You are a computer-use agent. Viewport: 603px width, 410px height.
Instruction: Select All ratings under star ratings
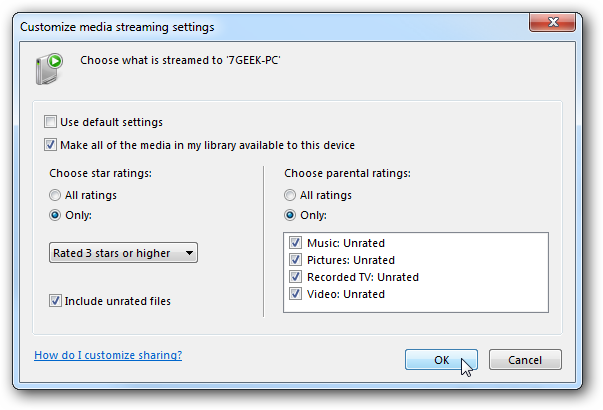[x=55, y=195]
